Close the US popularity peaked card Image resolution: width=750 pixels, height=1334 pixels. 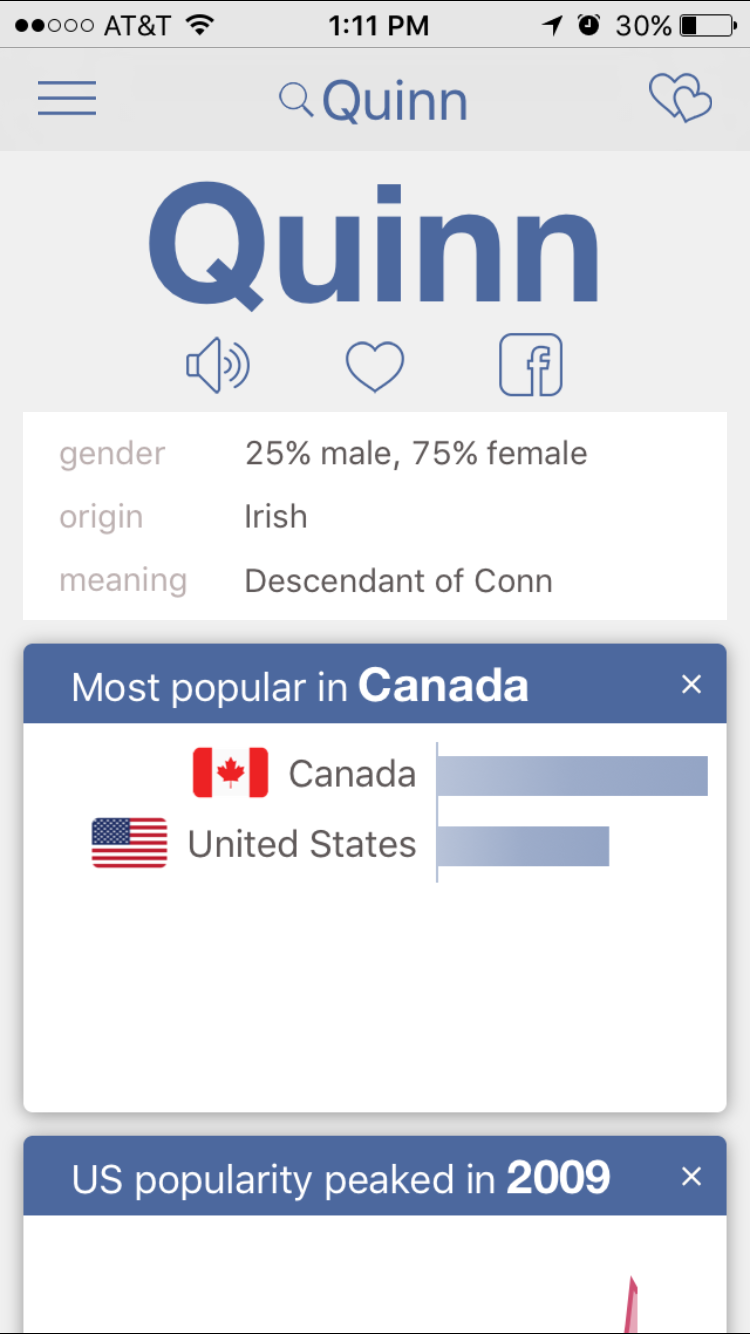691,1177
